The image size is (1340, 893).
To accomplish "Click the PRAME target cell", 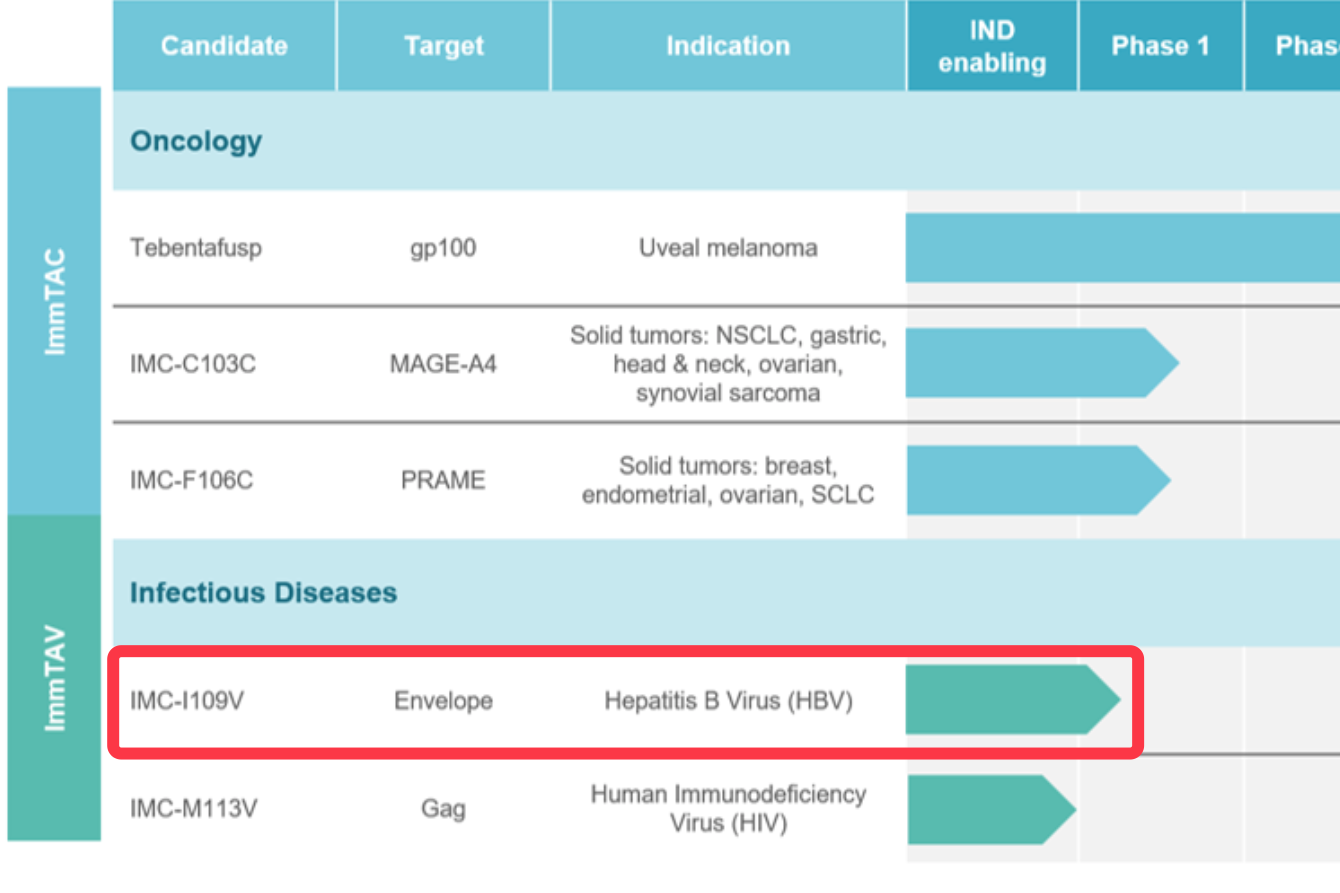I will pos(443,481).
